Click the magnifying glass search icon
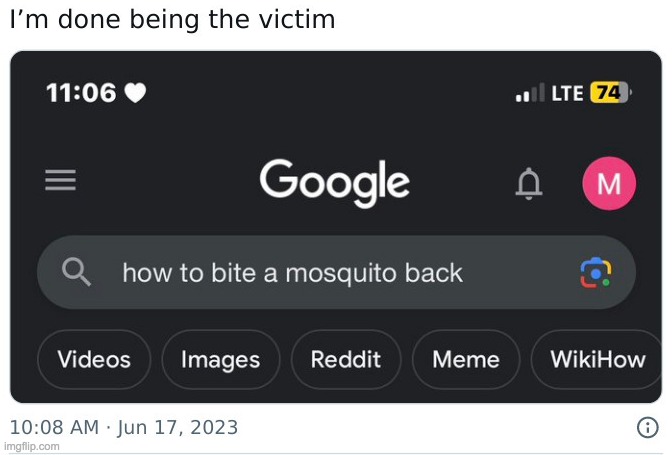This screenshot has width=672, height=455. [x=76, y=272]
